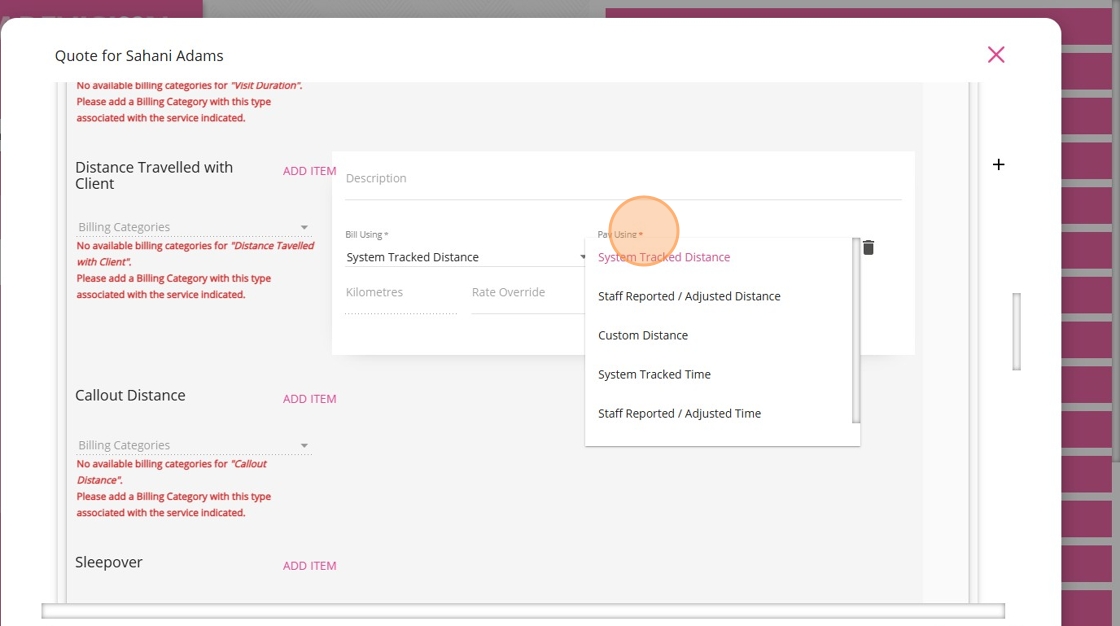Click the Distance Travelled with Client heading
This screenshot has height=626, width=1120.
(154, 175)
